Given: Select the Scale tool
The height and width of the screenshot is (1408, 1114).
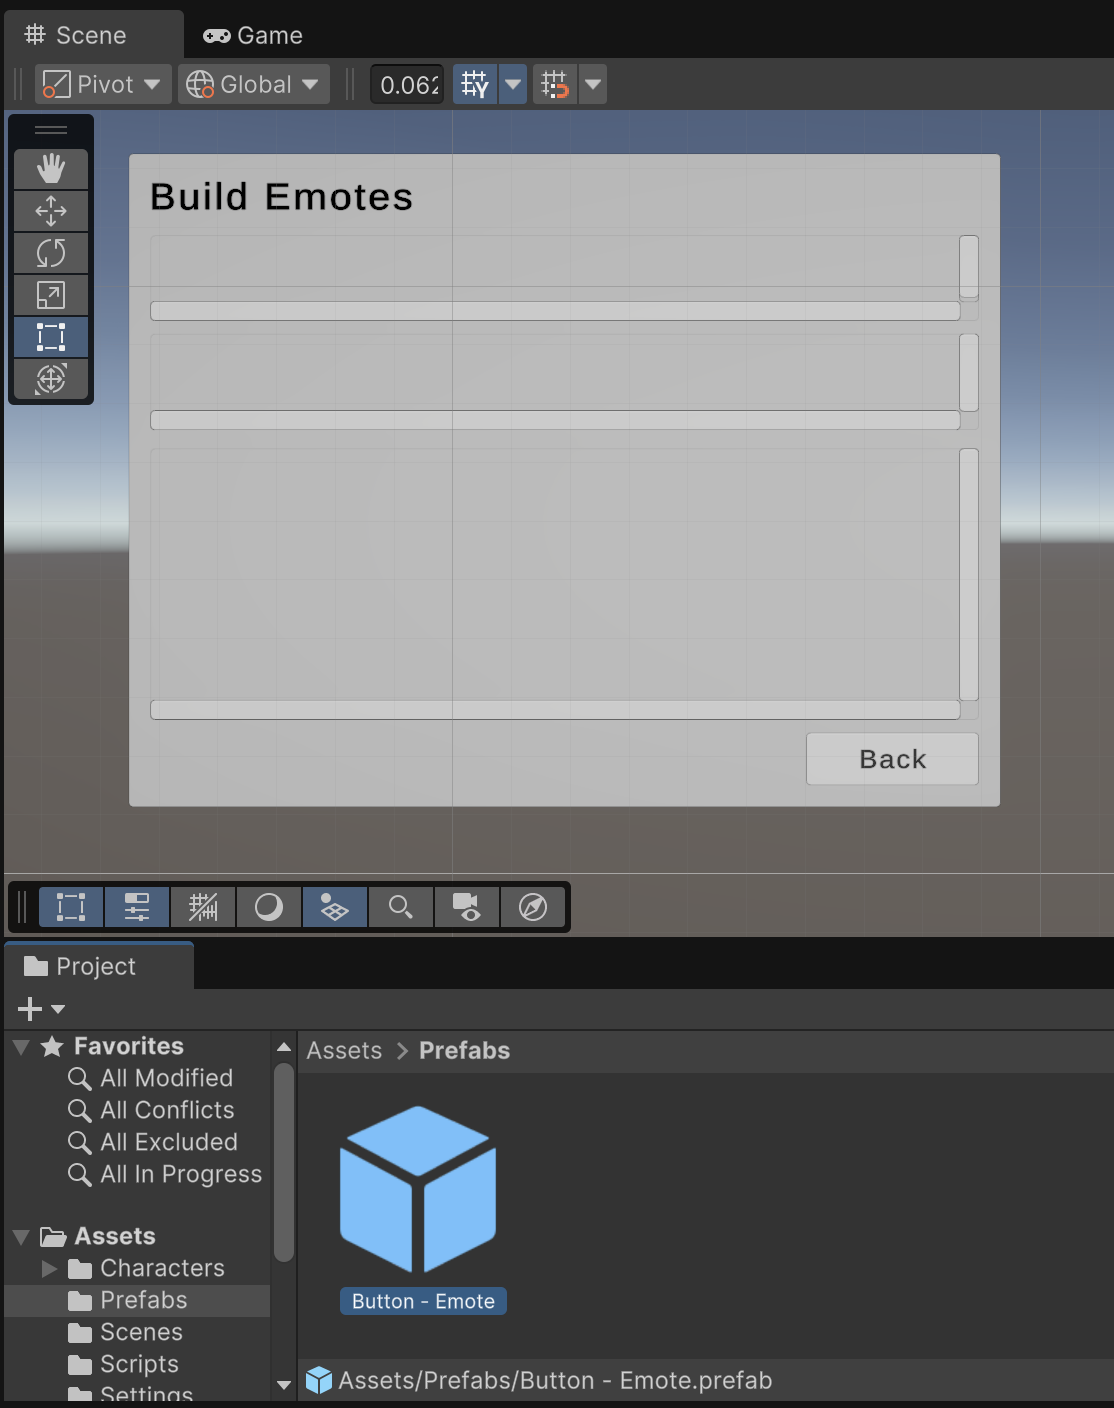Looking at the screenshot, I should point(51,295).
